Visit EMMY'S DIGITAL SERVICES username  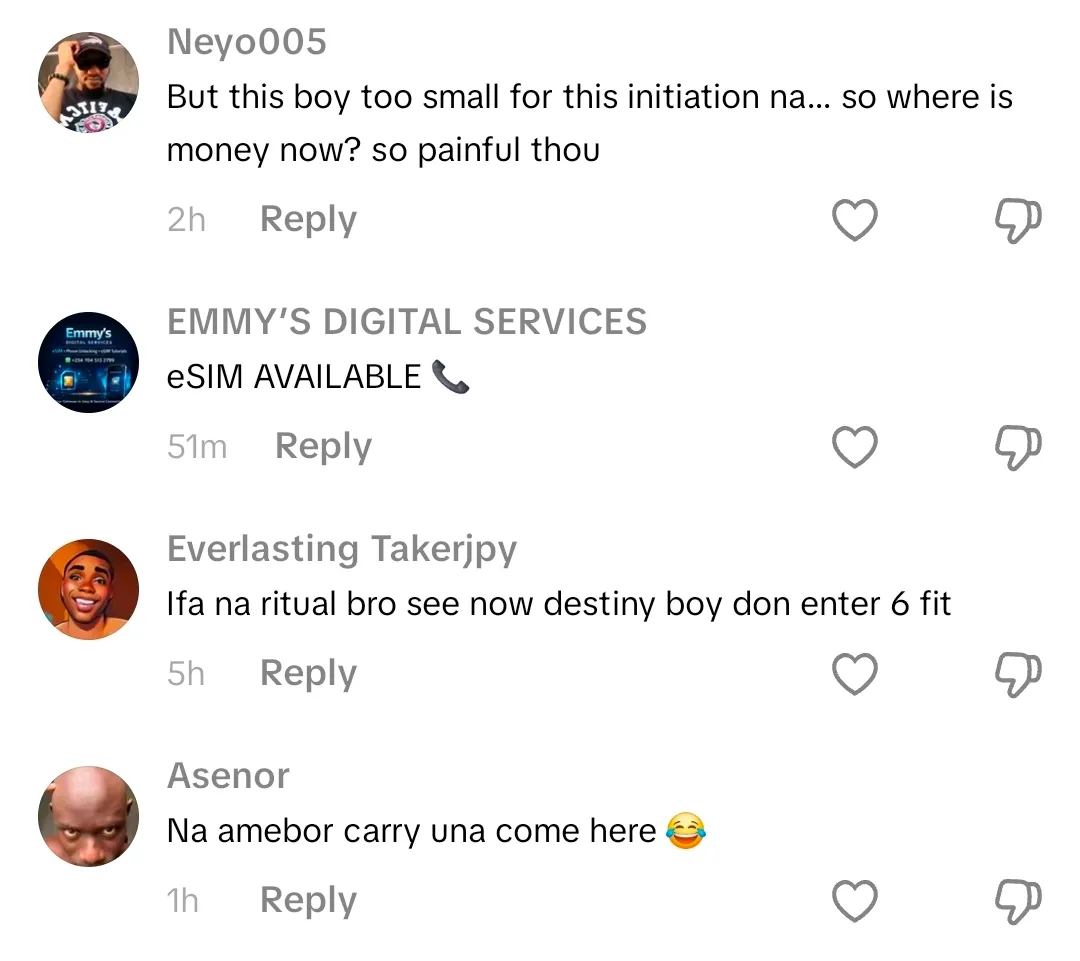(x=407, y=322)
